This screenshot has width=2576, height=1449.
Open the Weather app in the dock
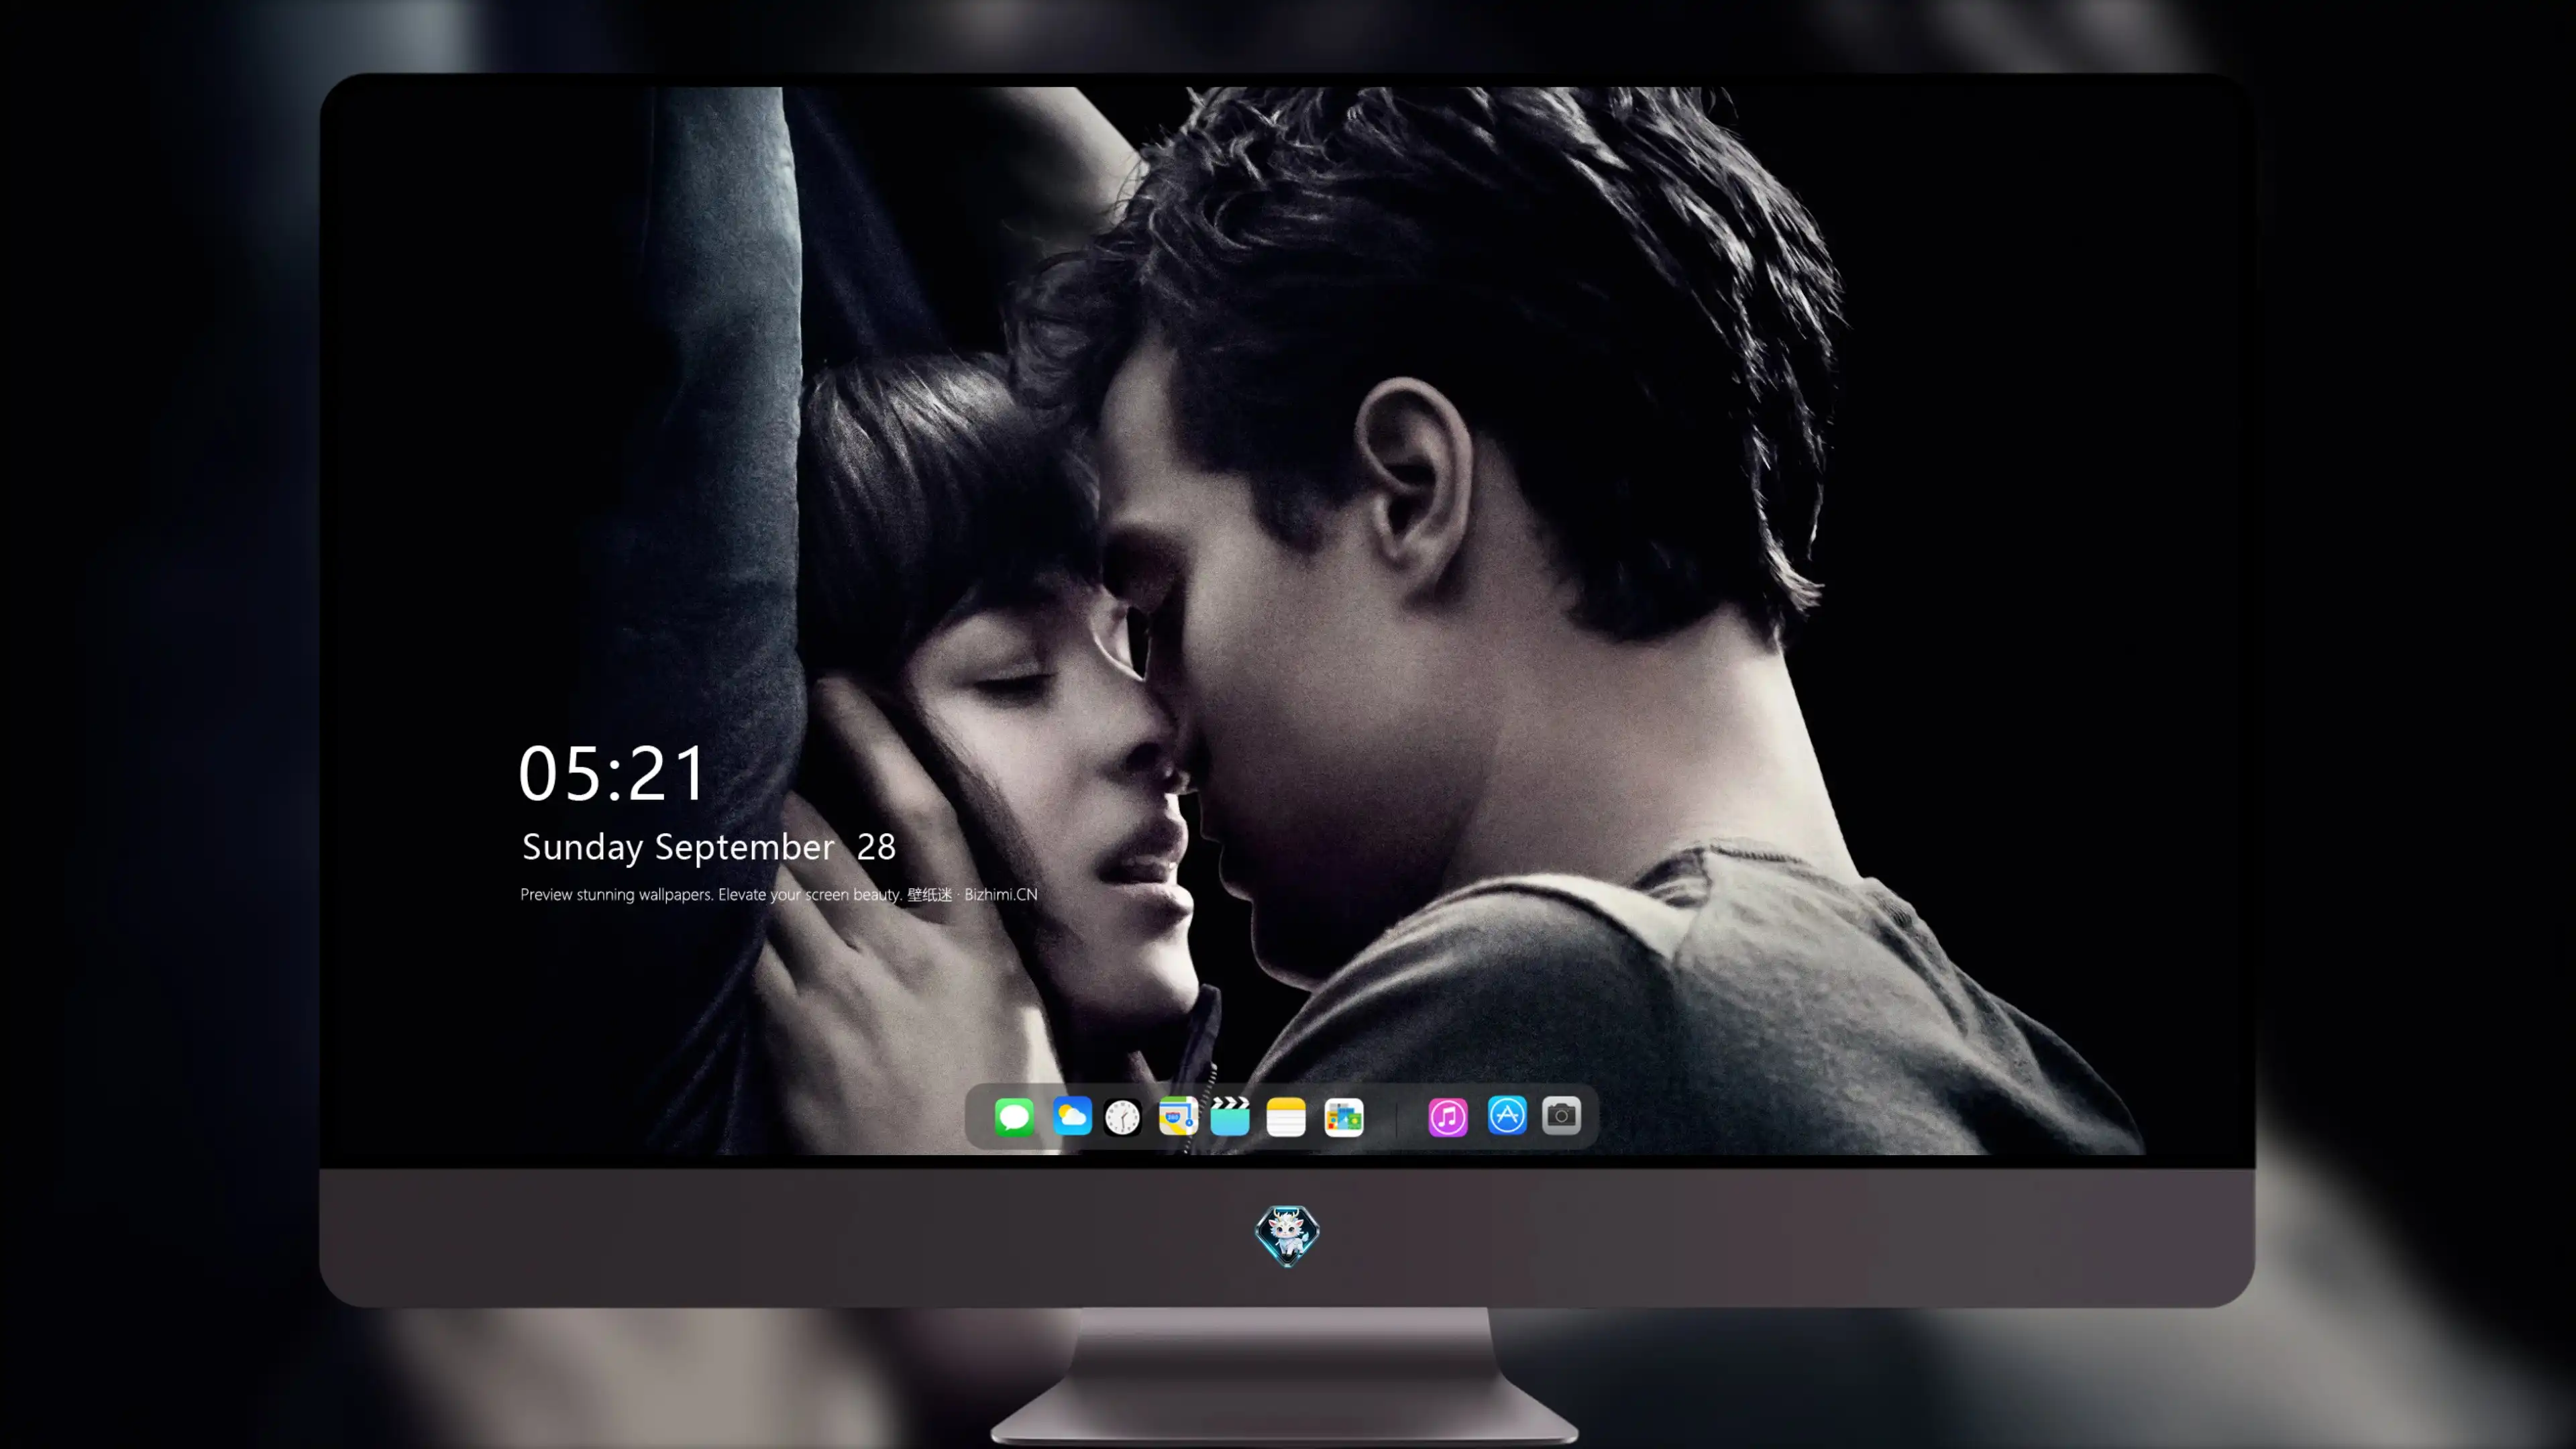pyautogui.click(x=1072, y=1116)
